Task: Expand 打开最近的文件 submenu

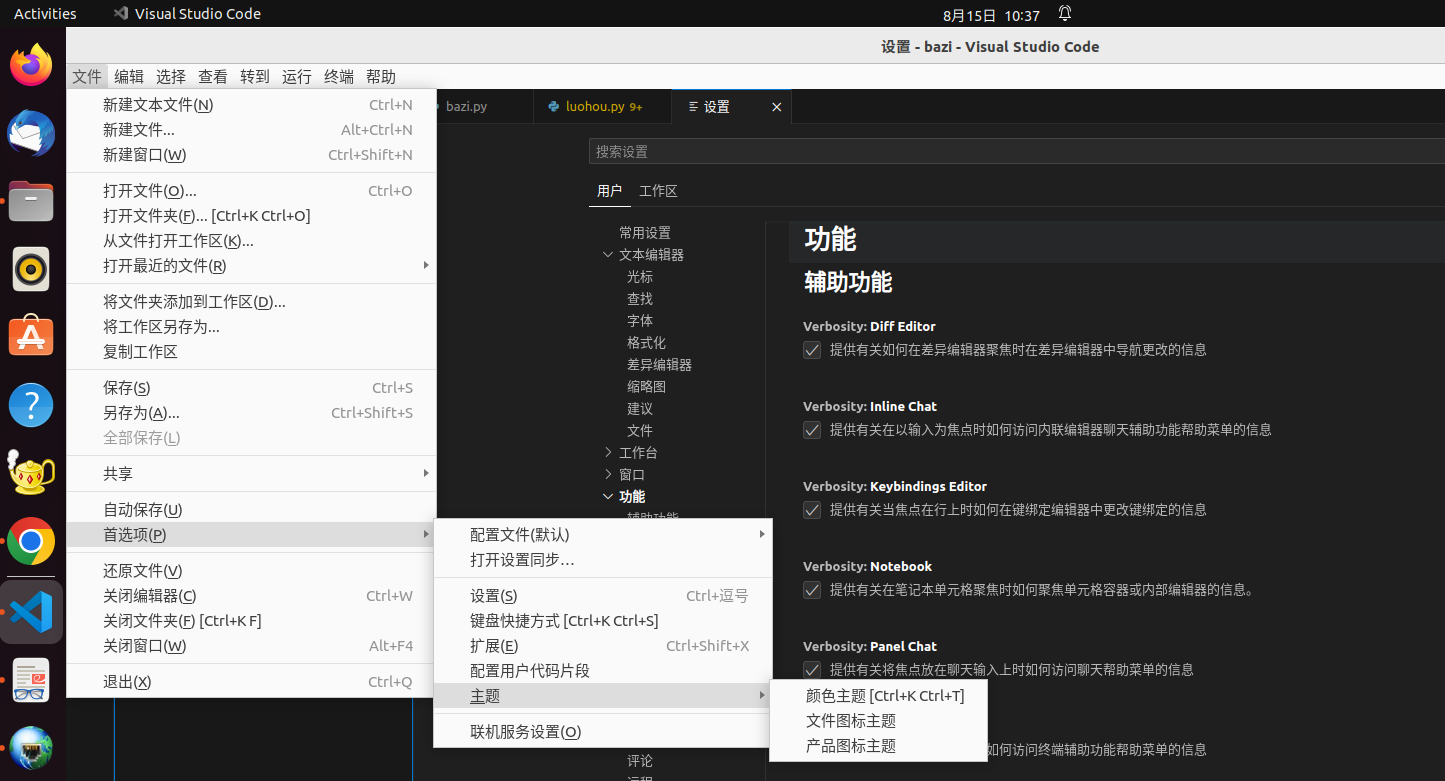Action: coord(251,266)
